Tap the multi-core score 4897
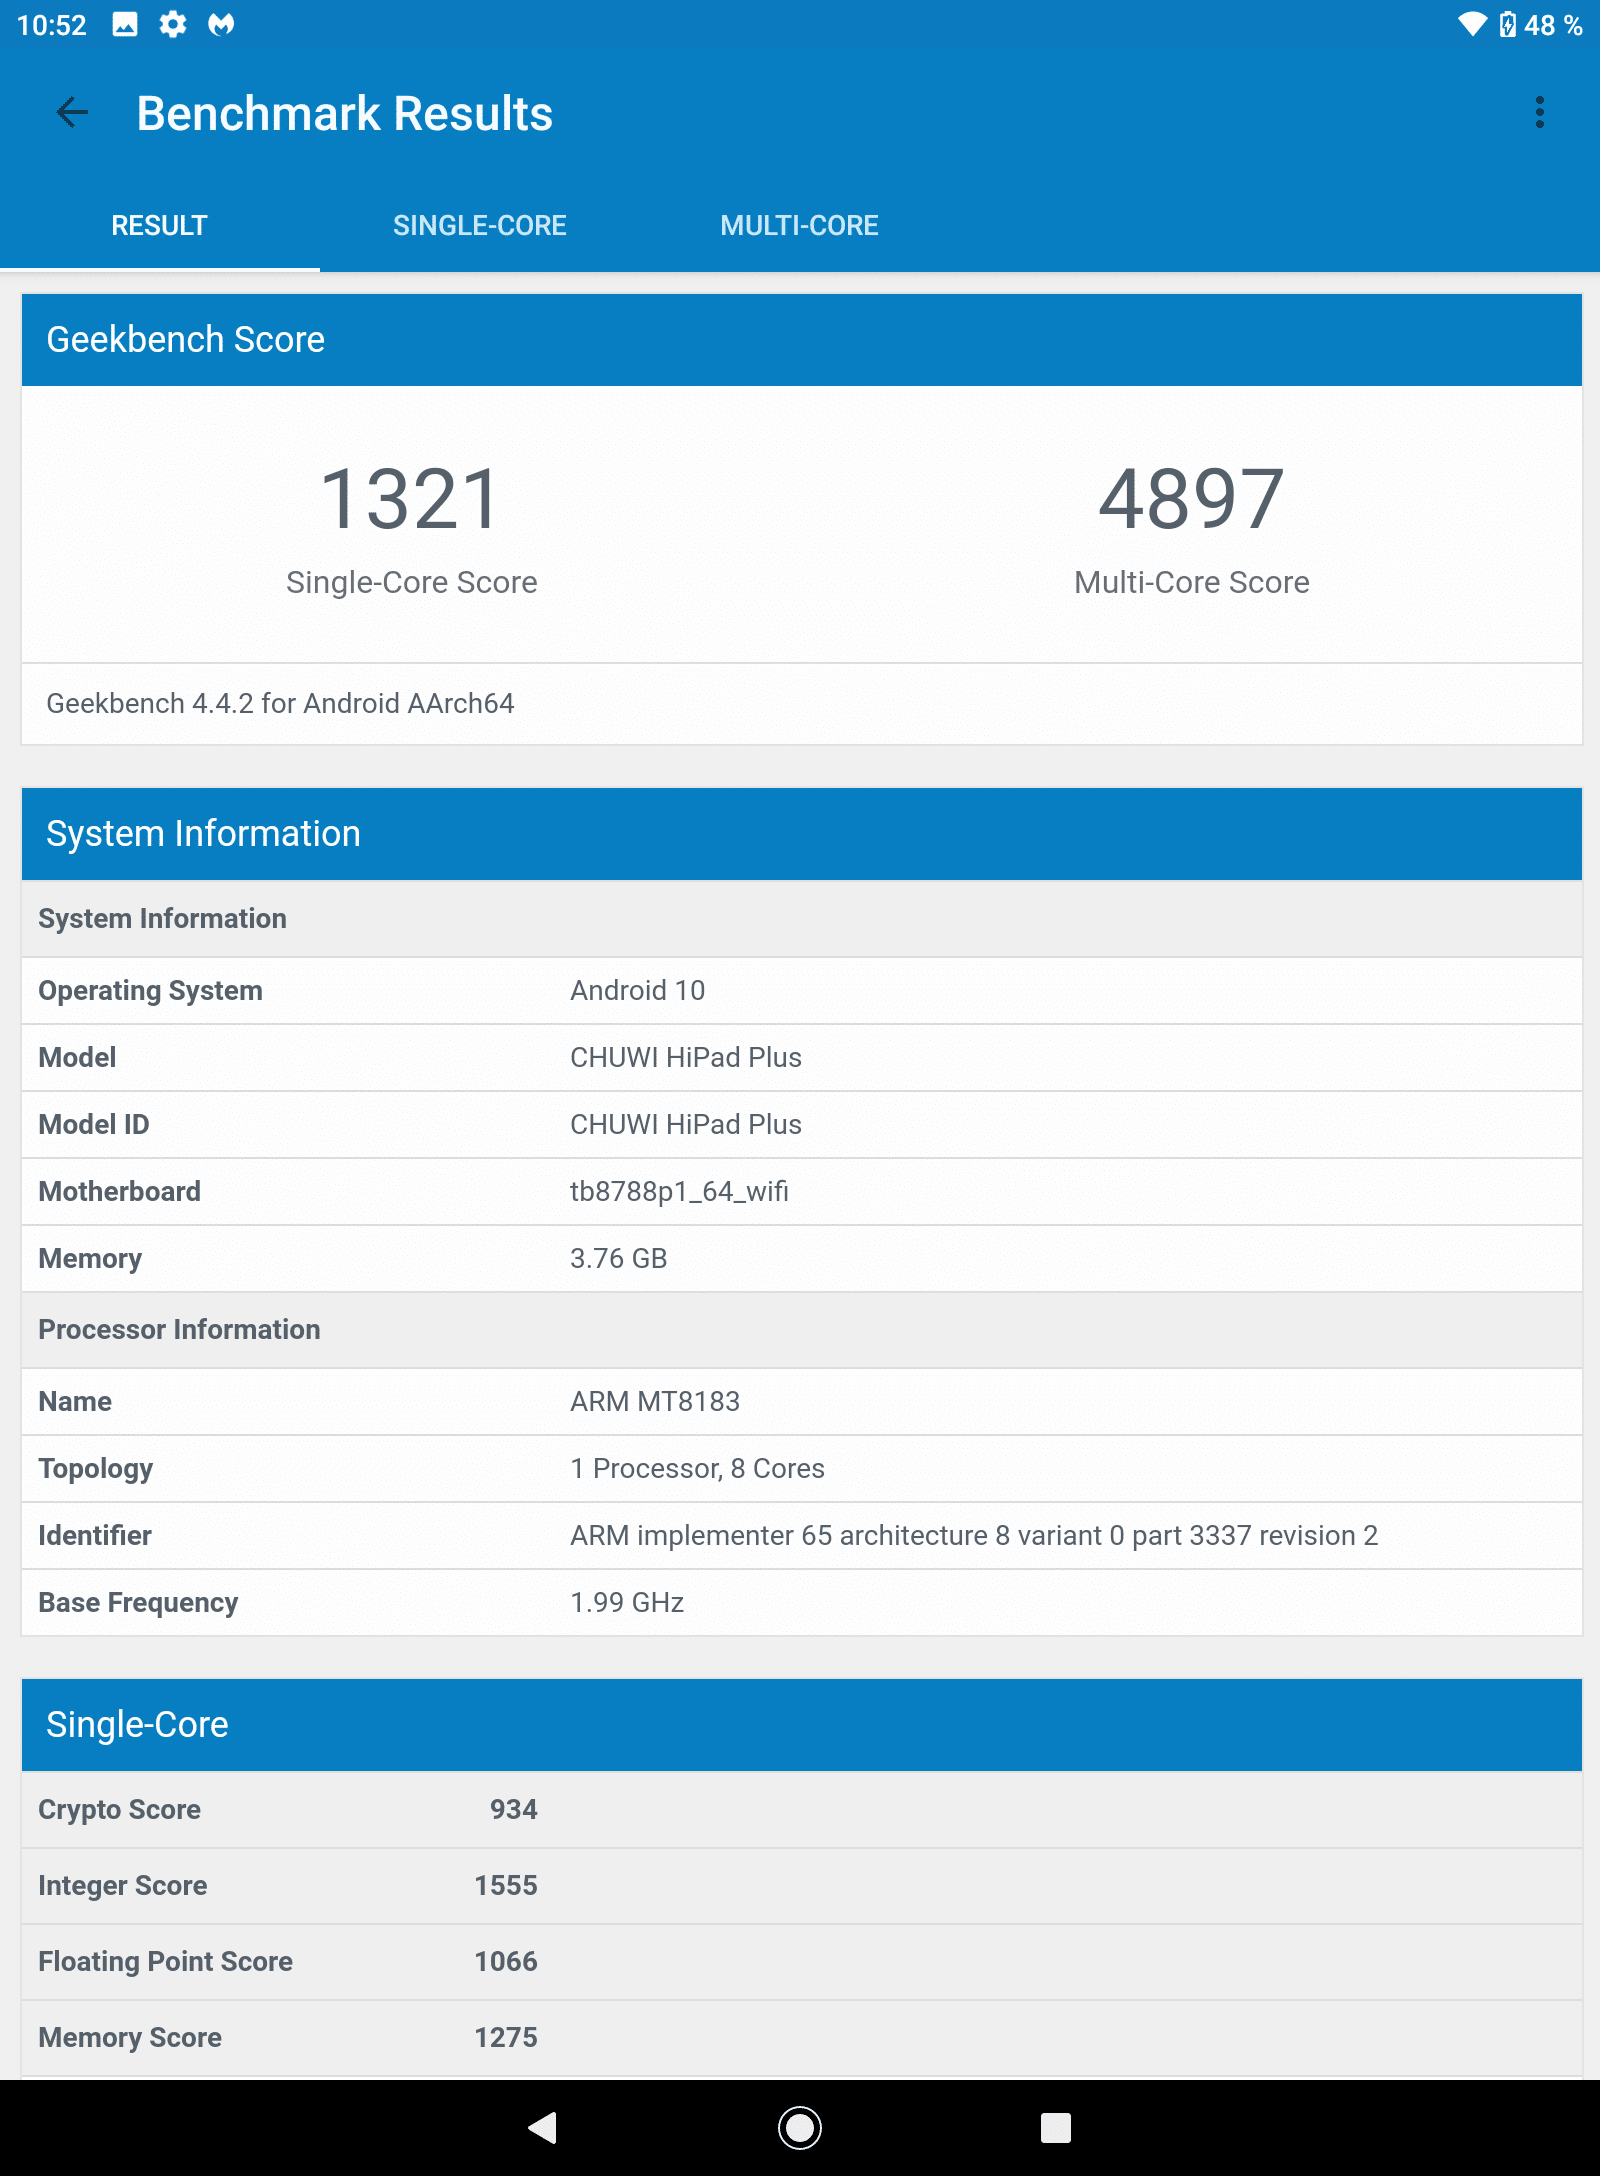 [x=1191, y=499]
